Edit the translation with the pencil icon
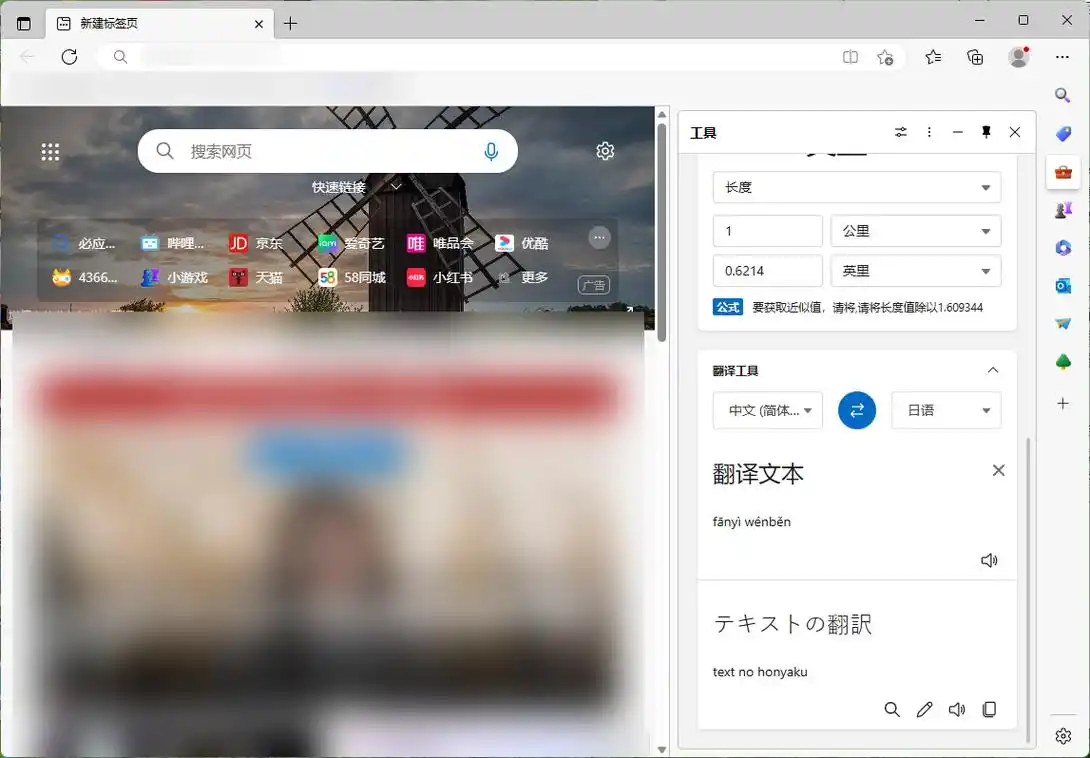1090x758 pixels. [924, 709]
